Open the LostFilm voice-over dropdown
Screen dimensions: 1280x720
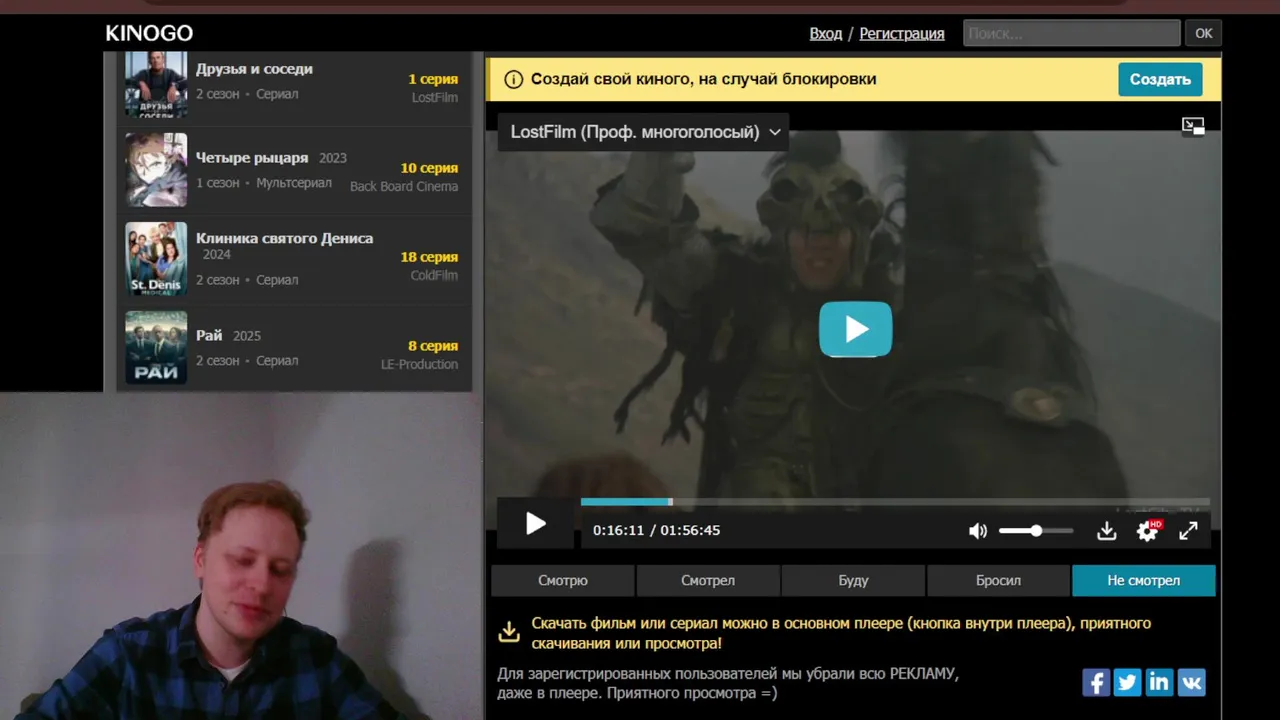click(643, 132)
